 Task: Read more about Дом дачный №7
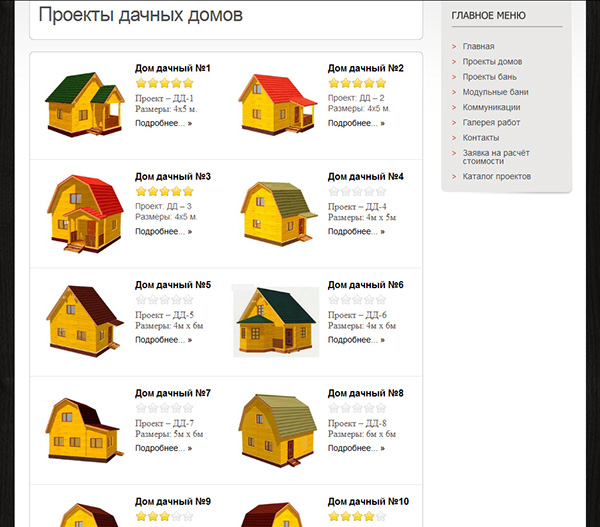point(163,448)
